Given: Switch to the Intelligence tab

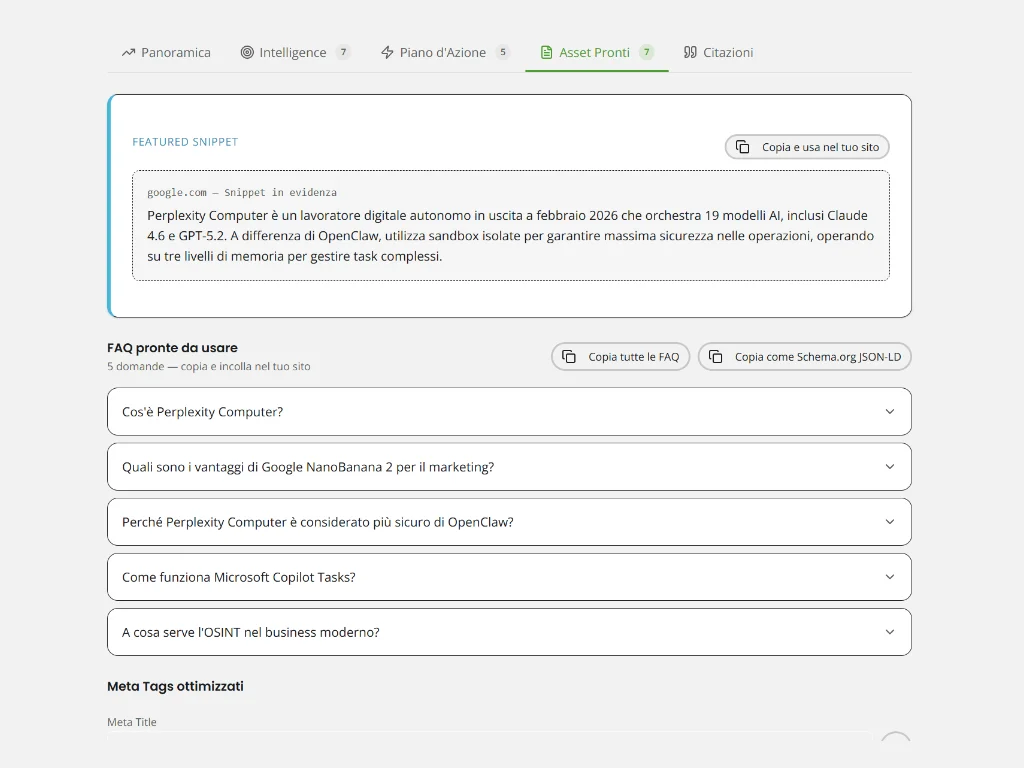Looking at the screenshot, I should coord(295,52).
